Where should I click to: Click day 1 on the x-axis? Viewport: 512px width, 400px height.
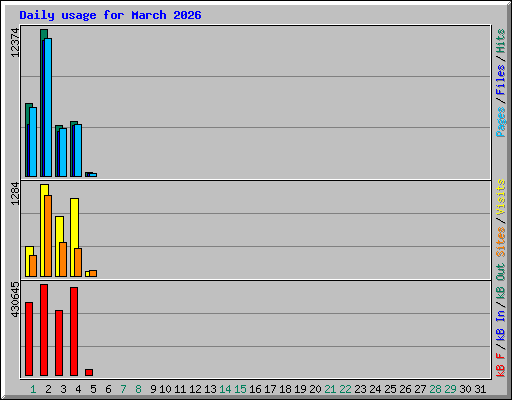[33, 389]
